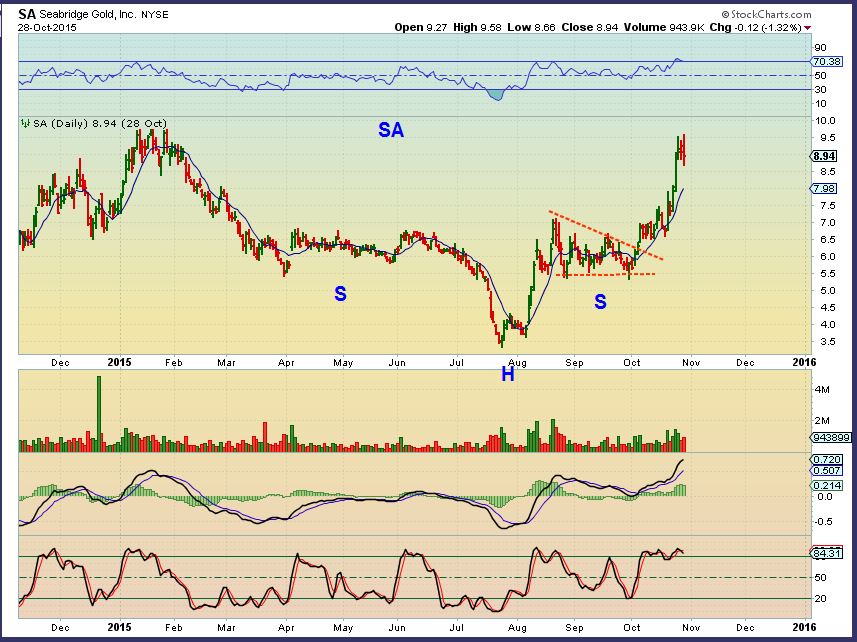Click the MACD value label '0.720'
This screenshot has width=857, height=642.
click(826, 460)
